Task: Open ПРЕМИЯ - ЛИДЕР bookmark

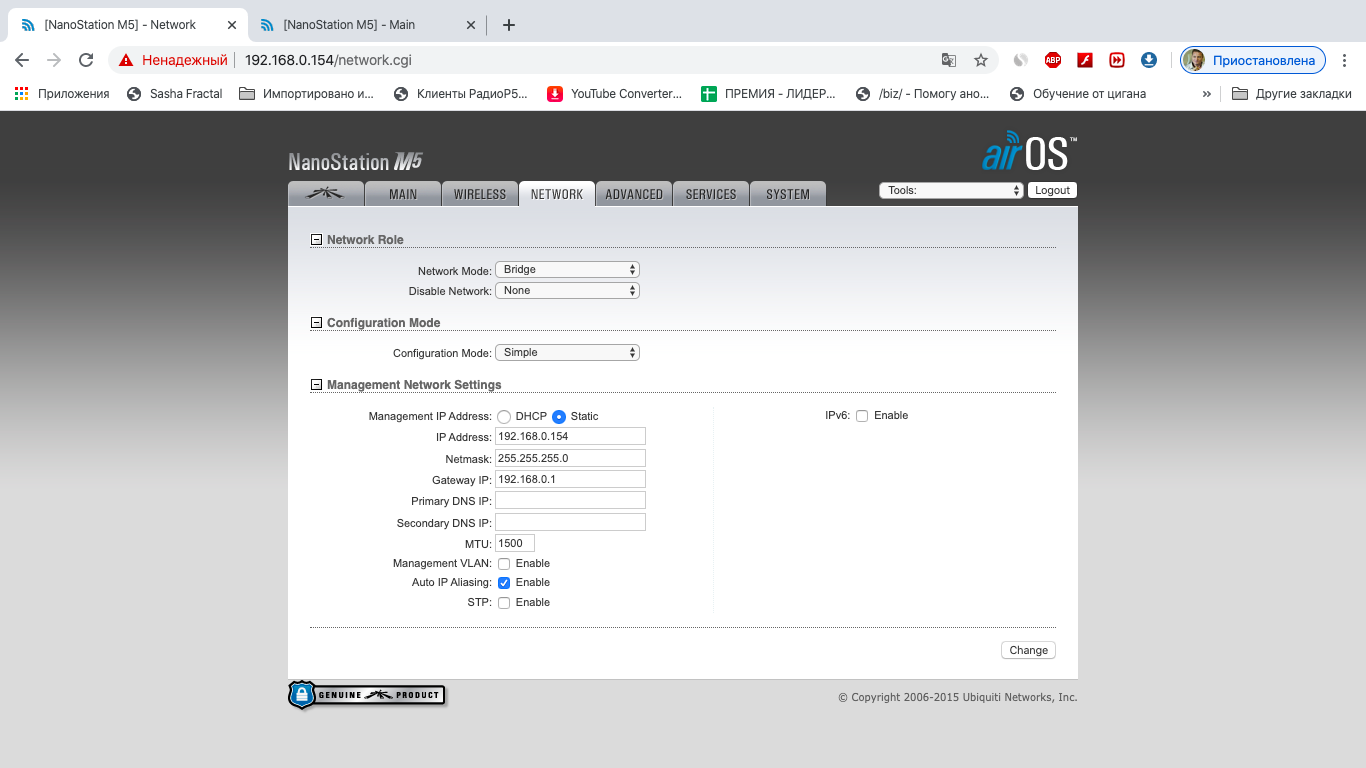Action: pos(769,94)
